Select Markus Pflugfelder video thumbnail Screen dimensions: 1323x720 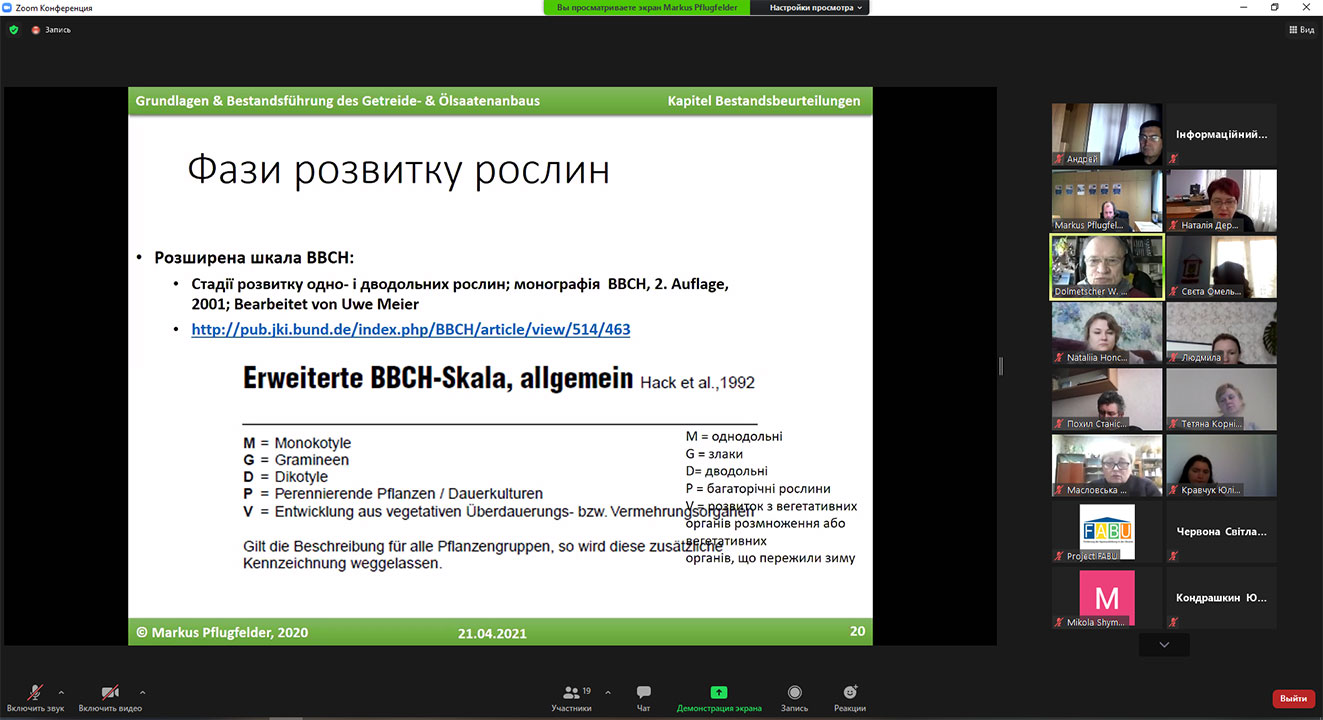point(1106,200)
